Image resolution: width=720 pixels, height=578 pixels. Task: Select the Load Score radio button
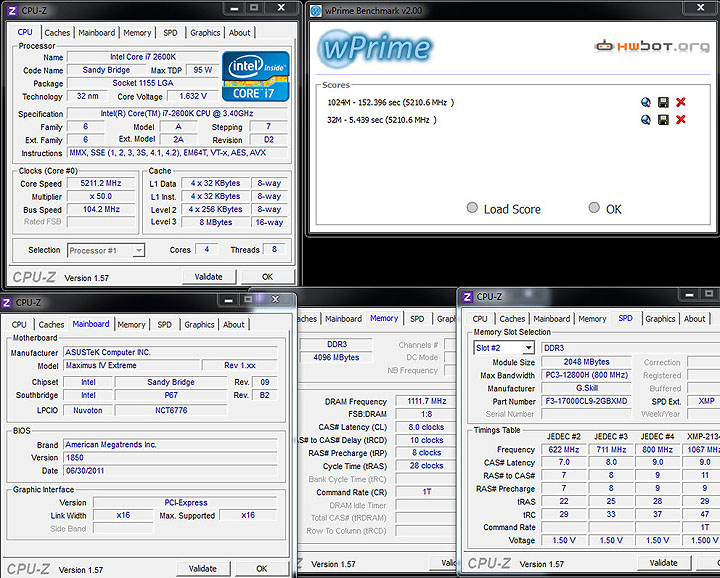pos(472,208)
